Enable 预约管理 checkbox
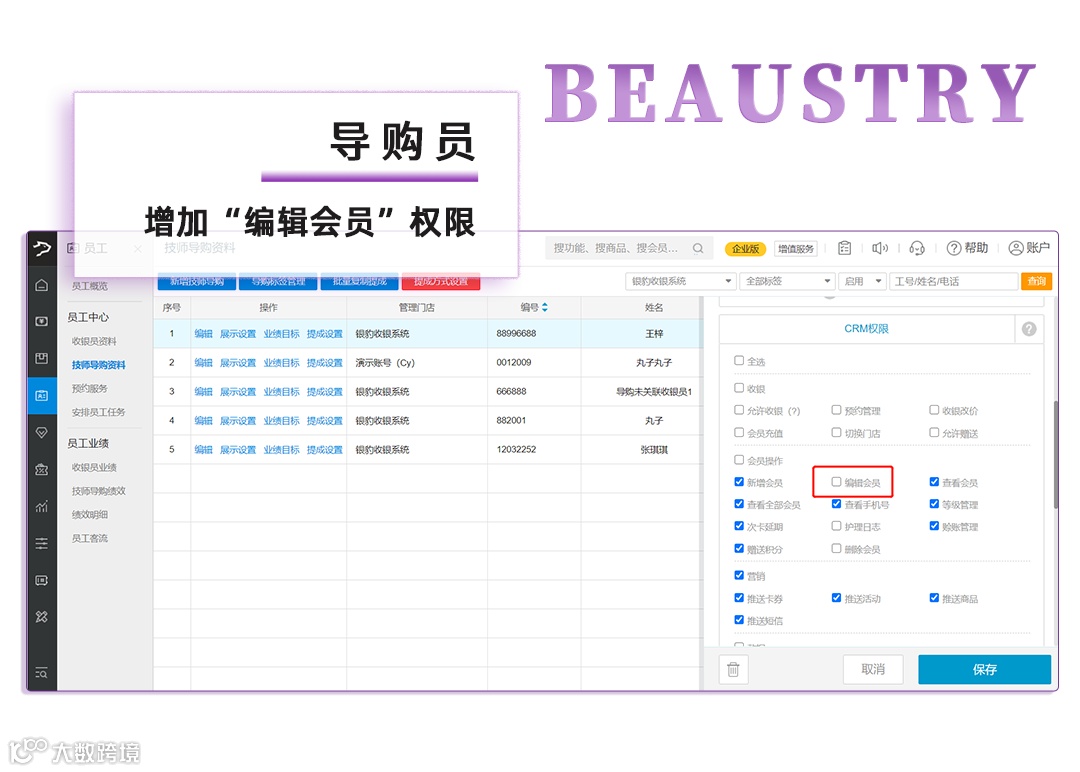 coord(836,410)
